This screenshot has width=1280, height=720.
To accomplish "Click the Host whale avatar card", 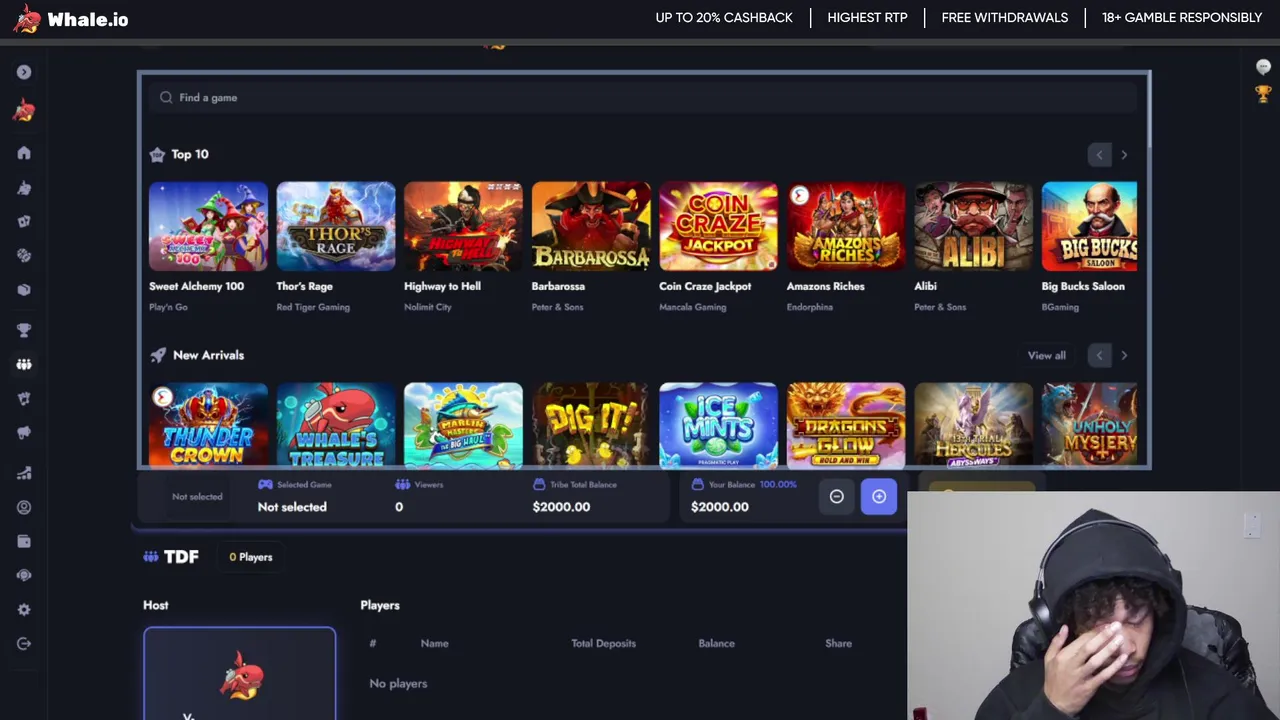I will (x=240, y=673).
